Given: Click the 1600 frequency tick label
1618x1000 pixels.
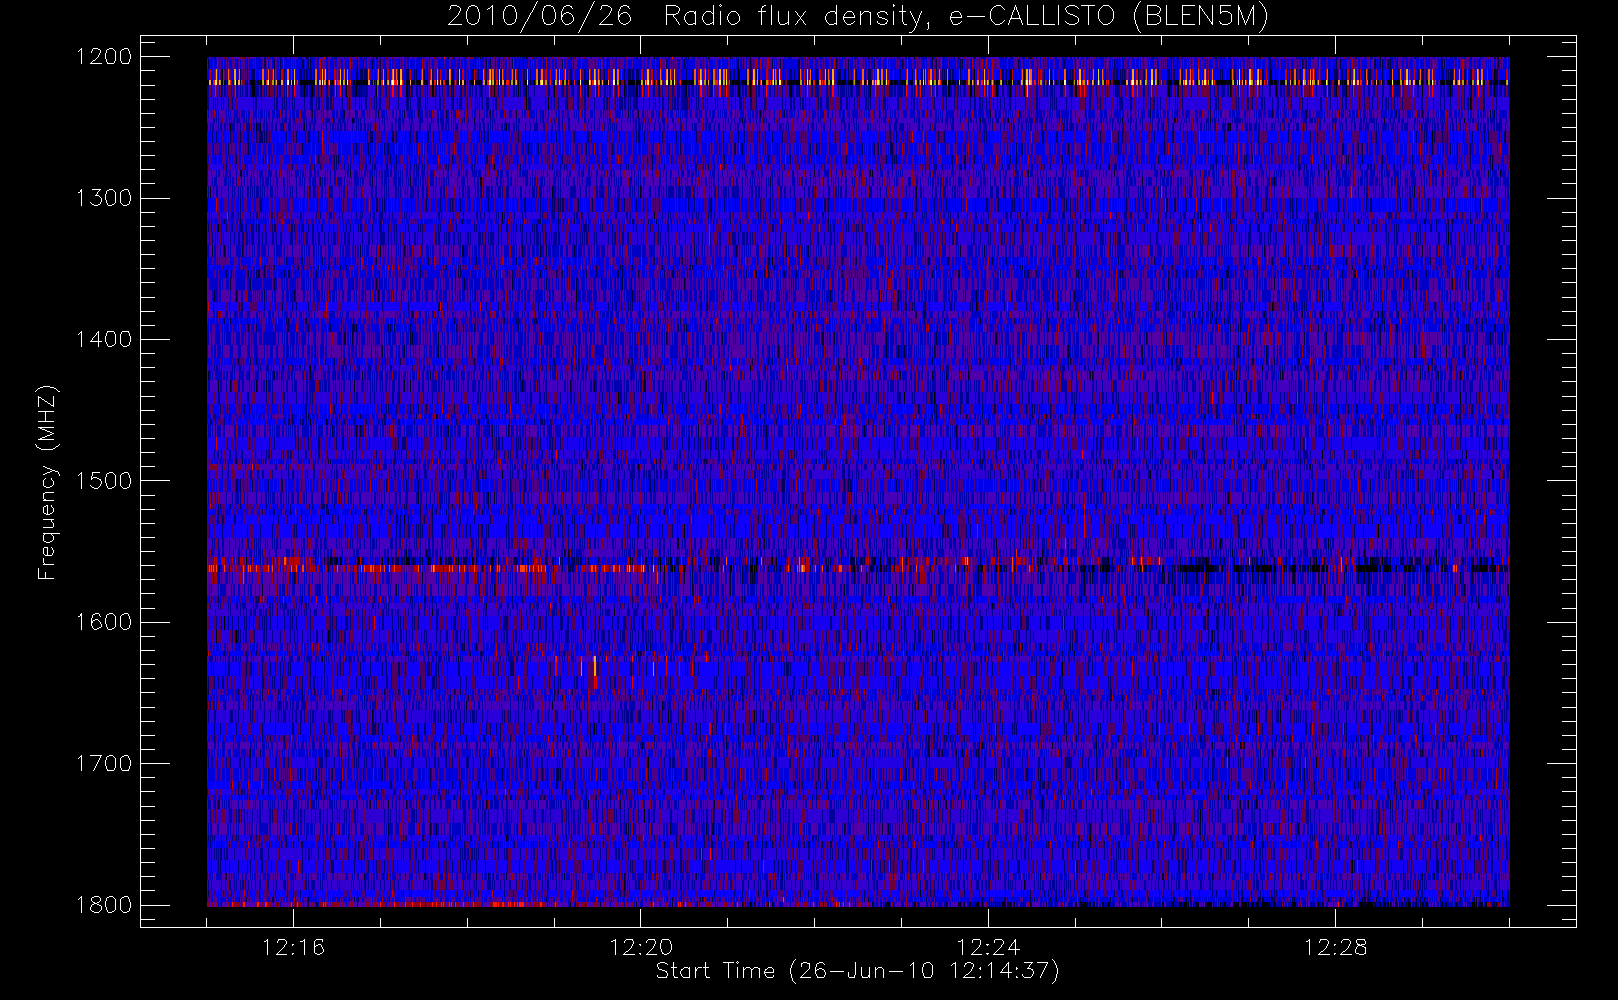Looking at the screenshot, I should click(x=104, y=622).
